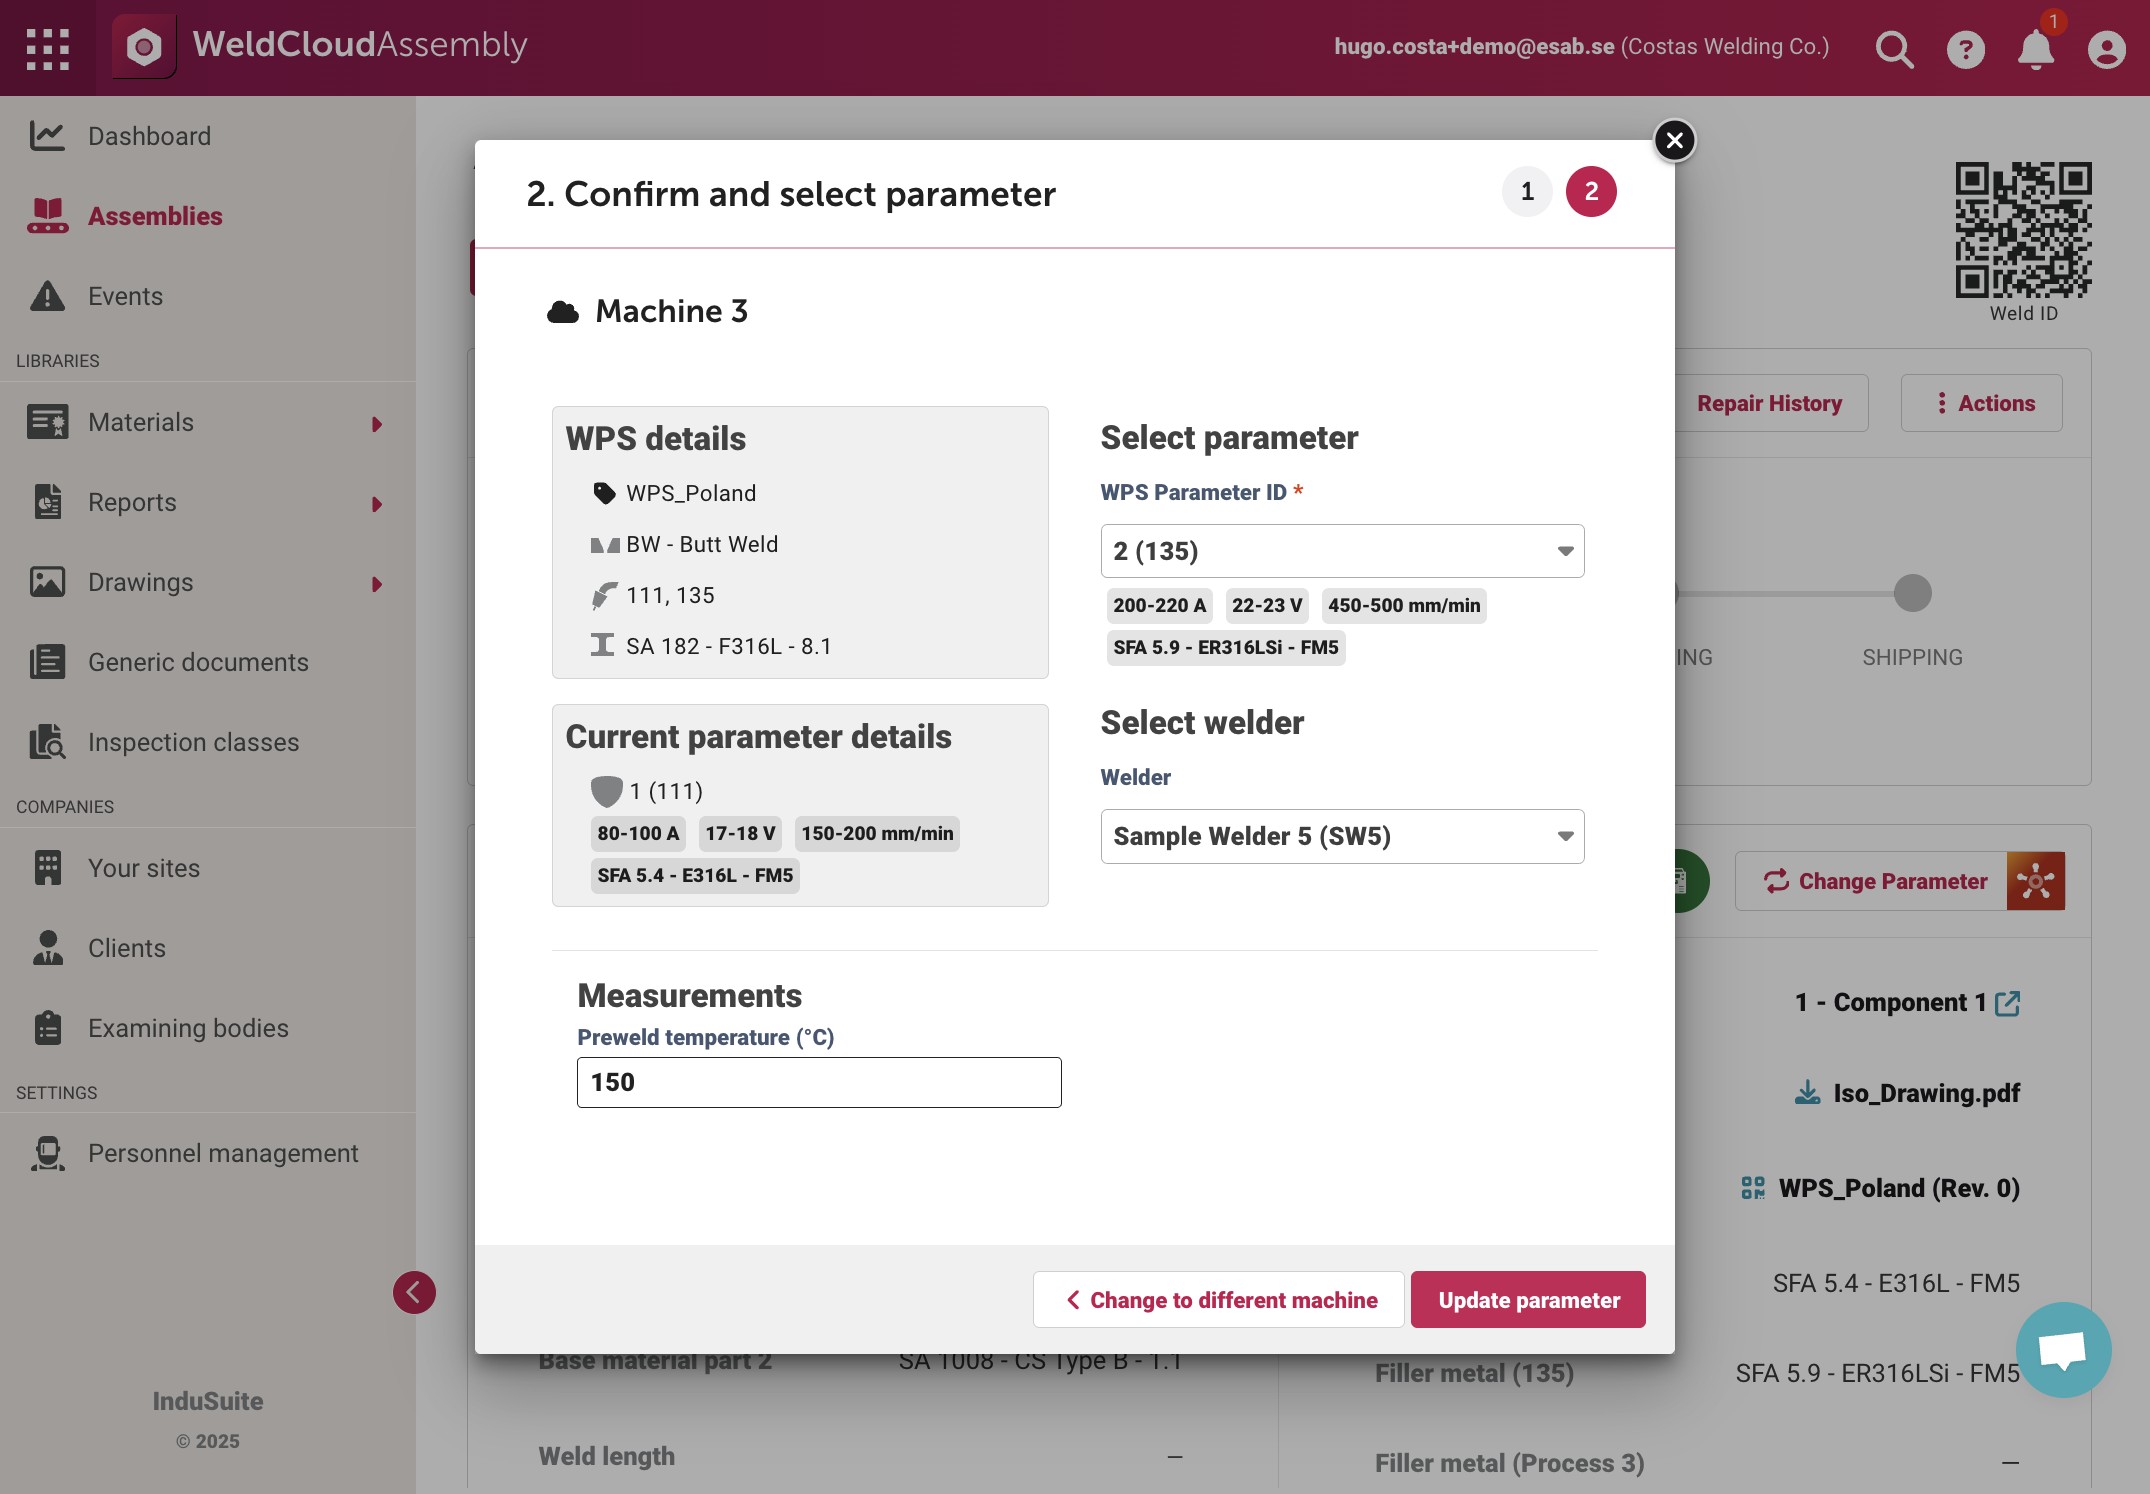Click Change to different machine
This screenshot has height=1494, width=2150.
pos(1218,1300)
